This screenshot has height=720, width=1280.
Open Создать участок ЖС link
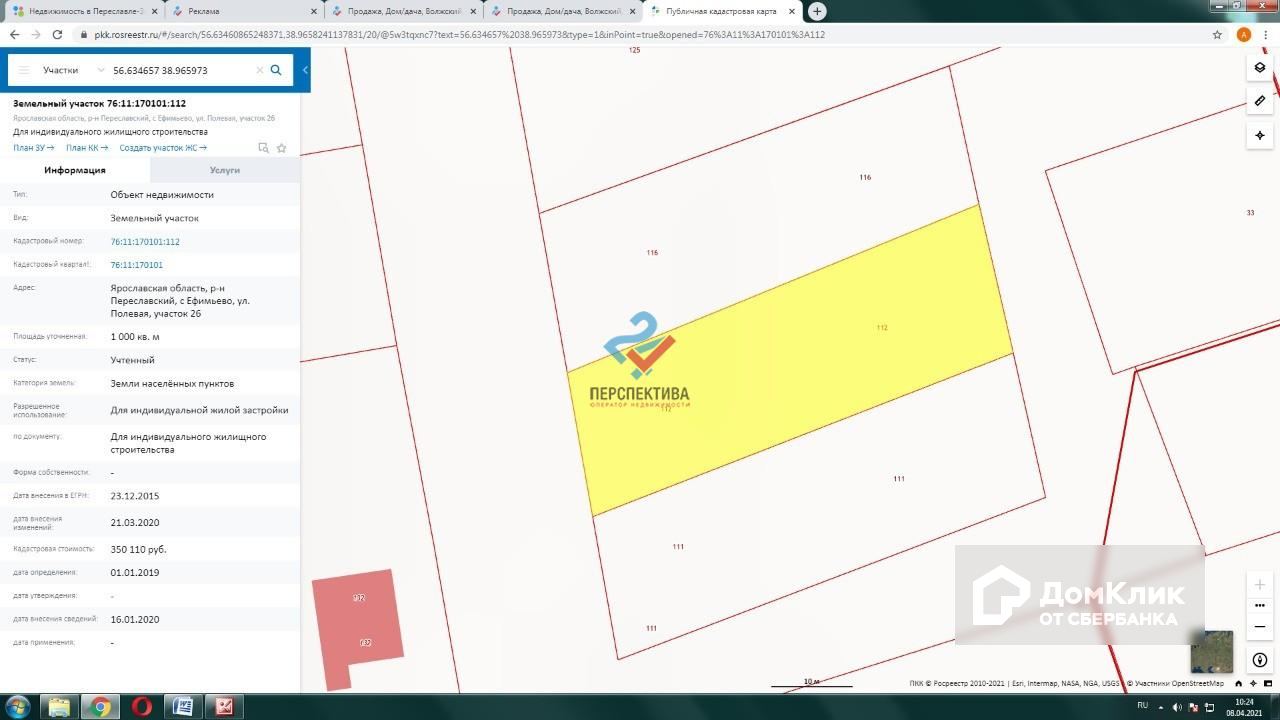click(x=163, y=148)
